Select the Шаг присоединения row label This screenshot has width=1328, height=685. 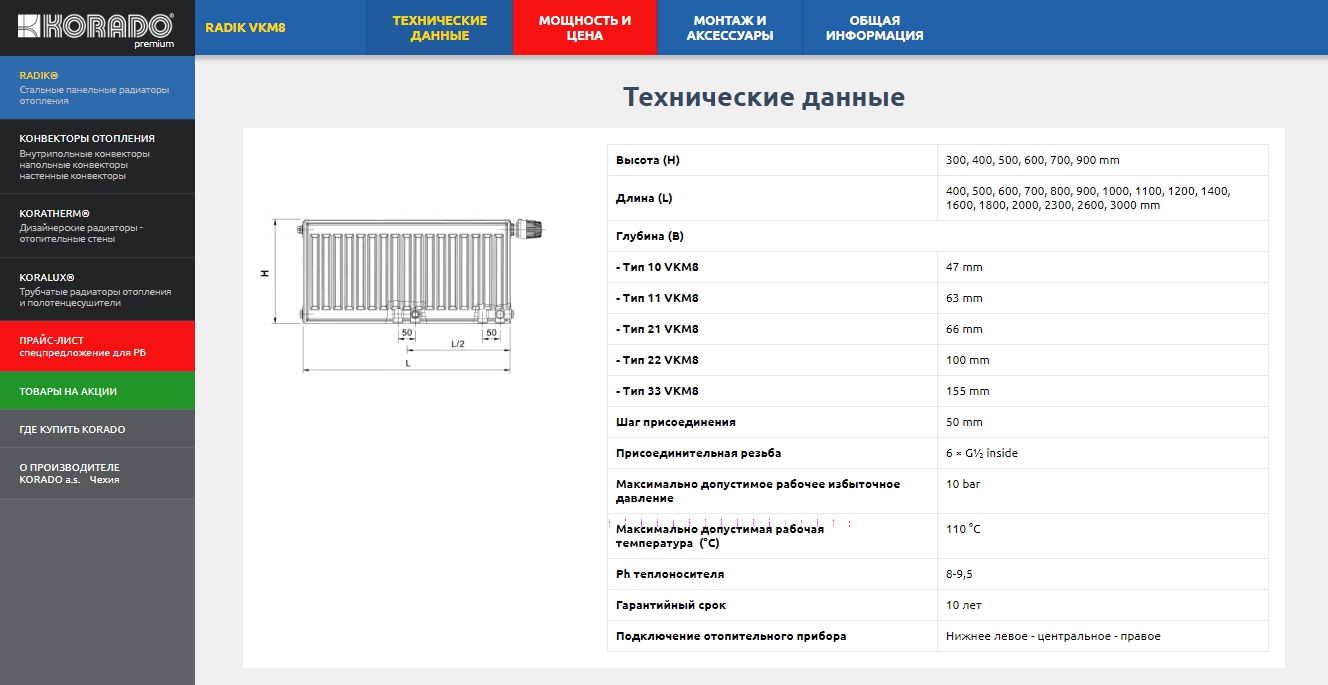(x=675, y=422)
